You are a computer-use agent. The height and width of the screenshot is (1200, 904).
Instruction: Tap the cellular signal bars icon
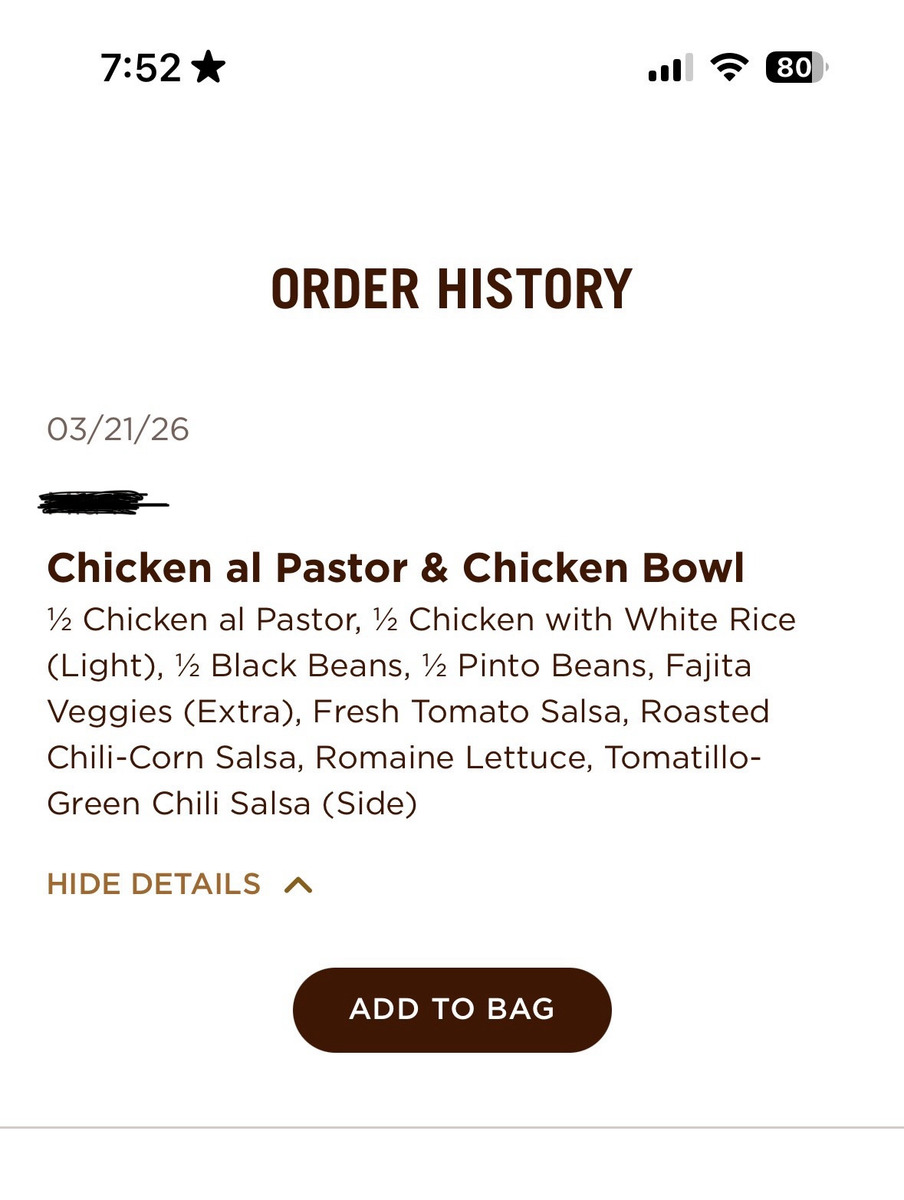tap(670, 69)
